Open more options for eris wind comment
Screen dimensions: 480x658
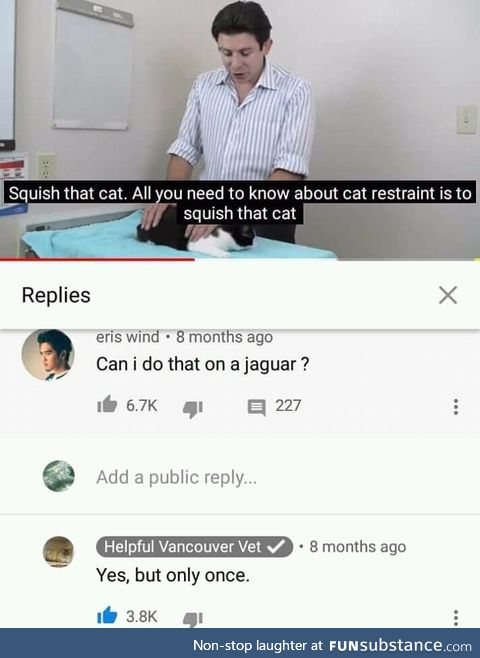point(456,407)
